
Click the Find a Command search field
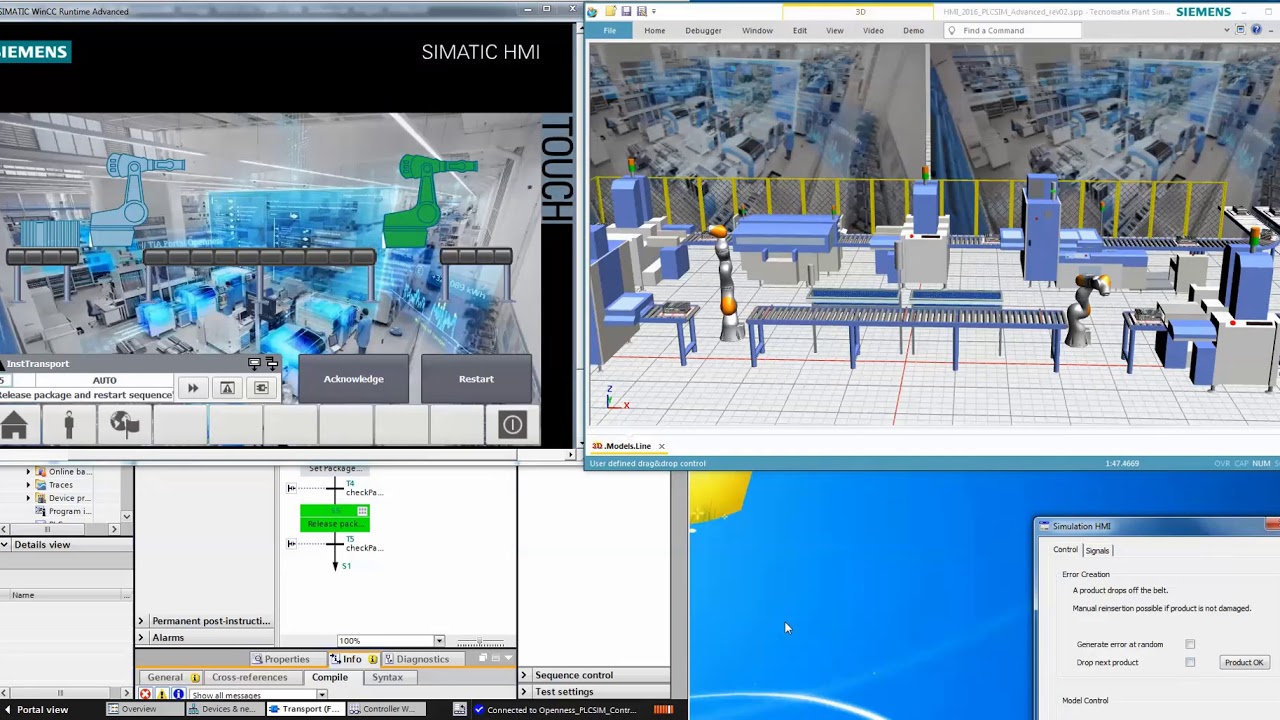[1012, 30]
